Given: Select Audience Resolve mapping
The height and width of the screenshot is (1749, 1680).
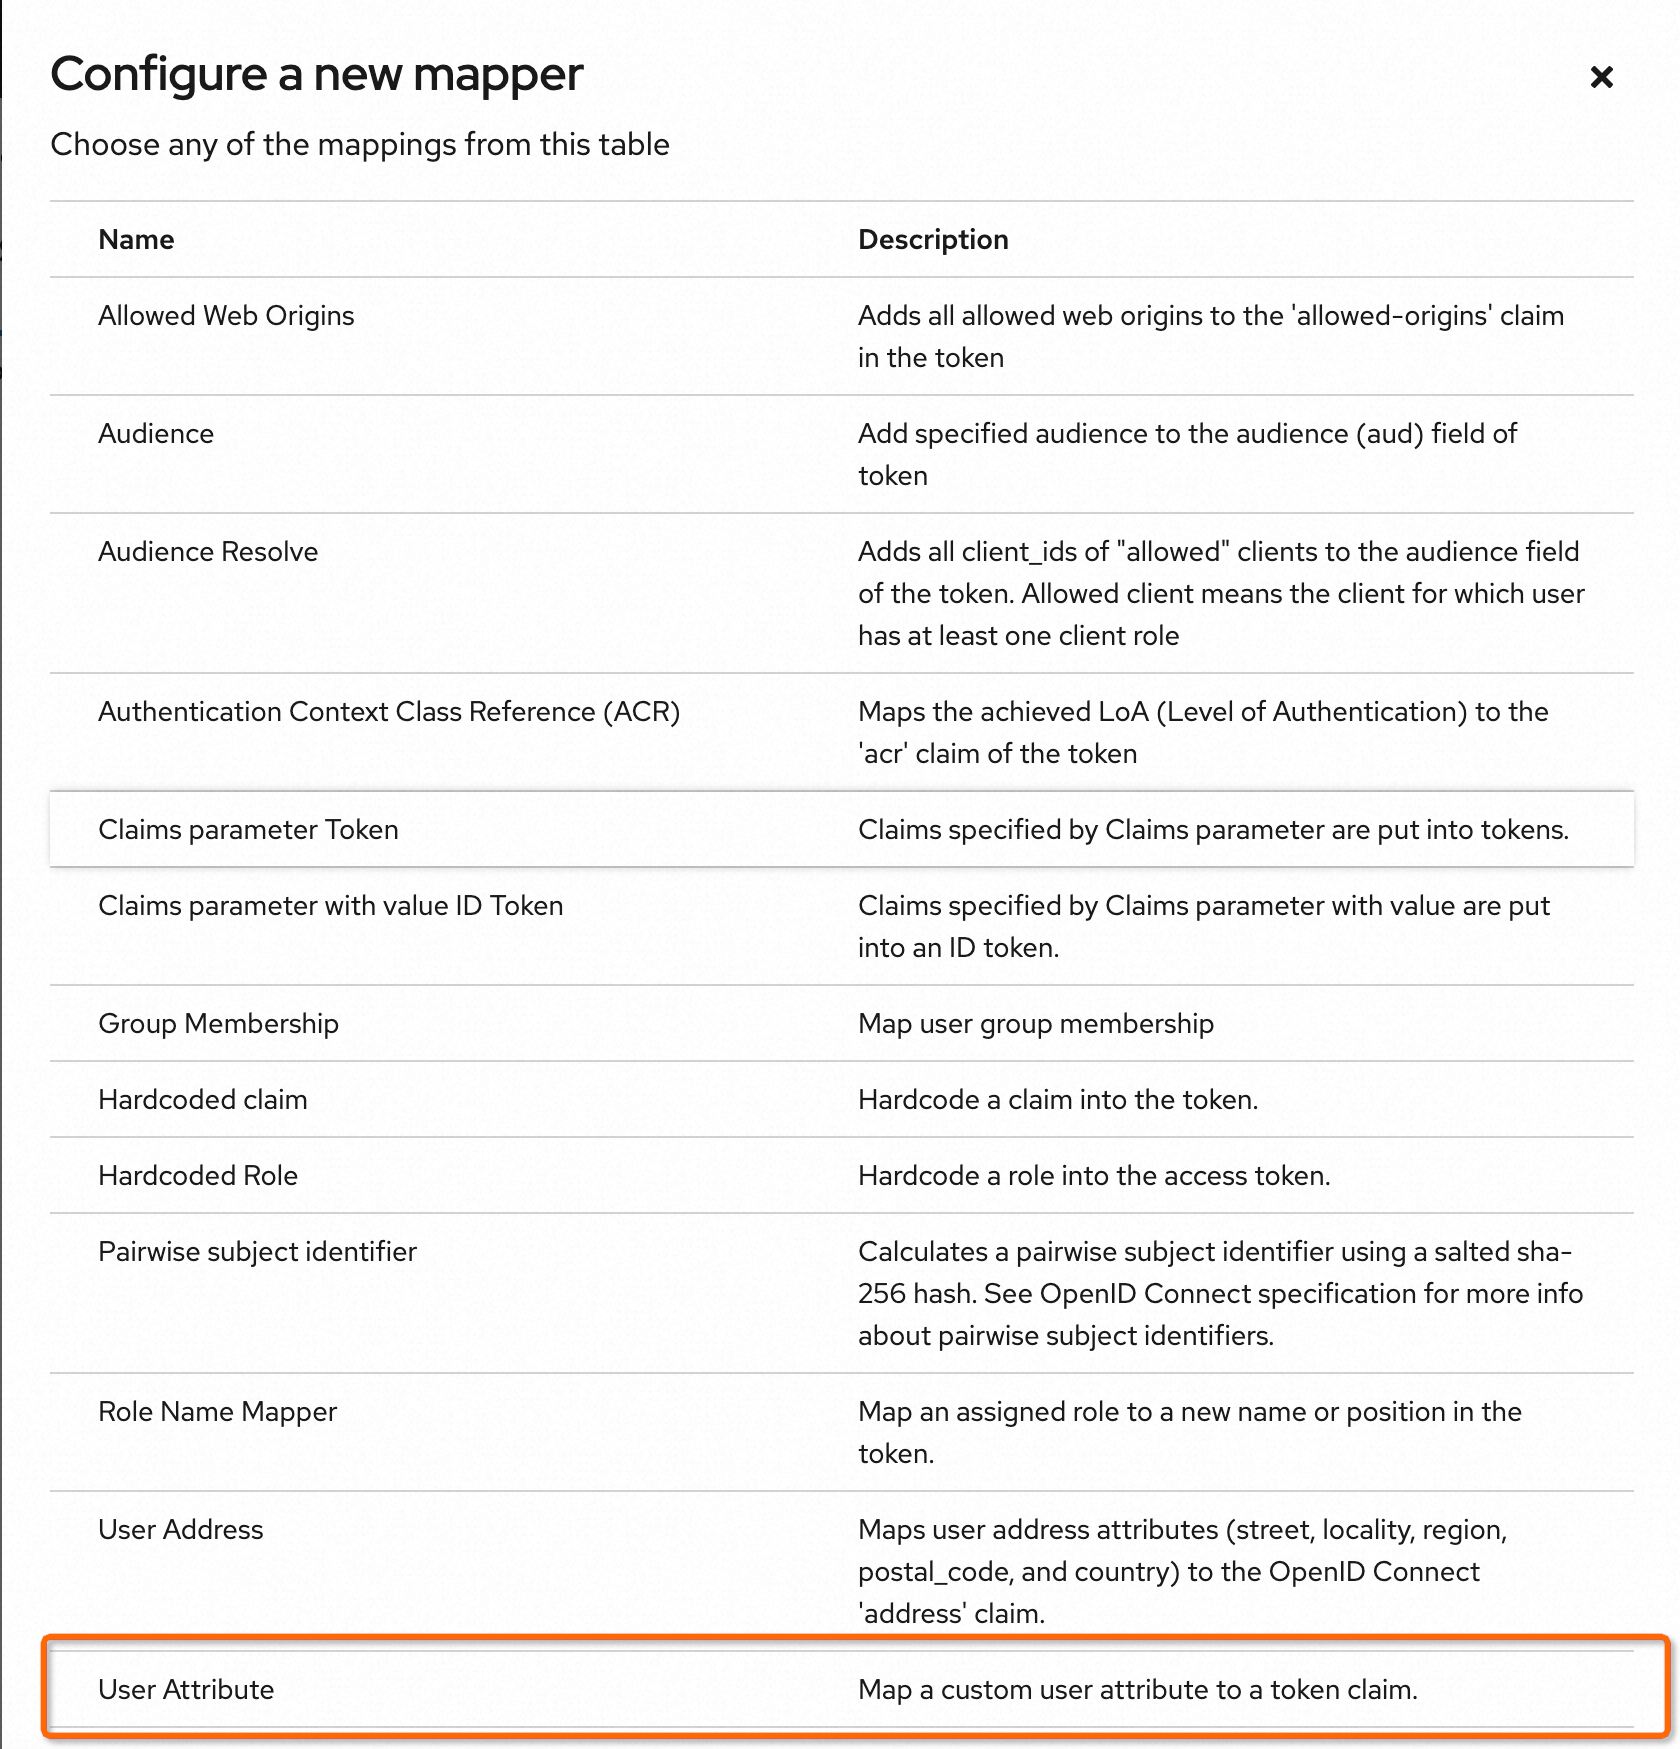Looking at the screenshot, I should (x=208, y=552).
